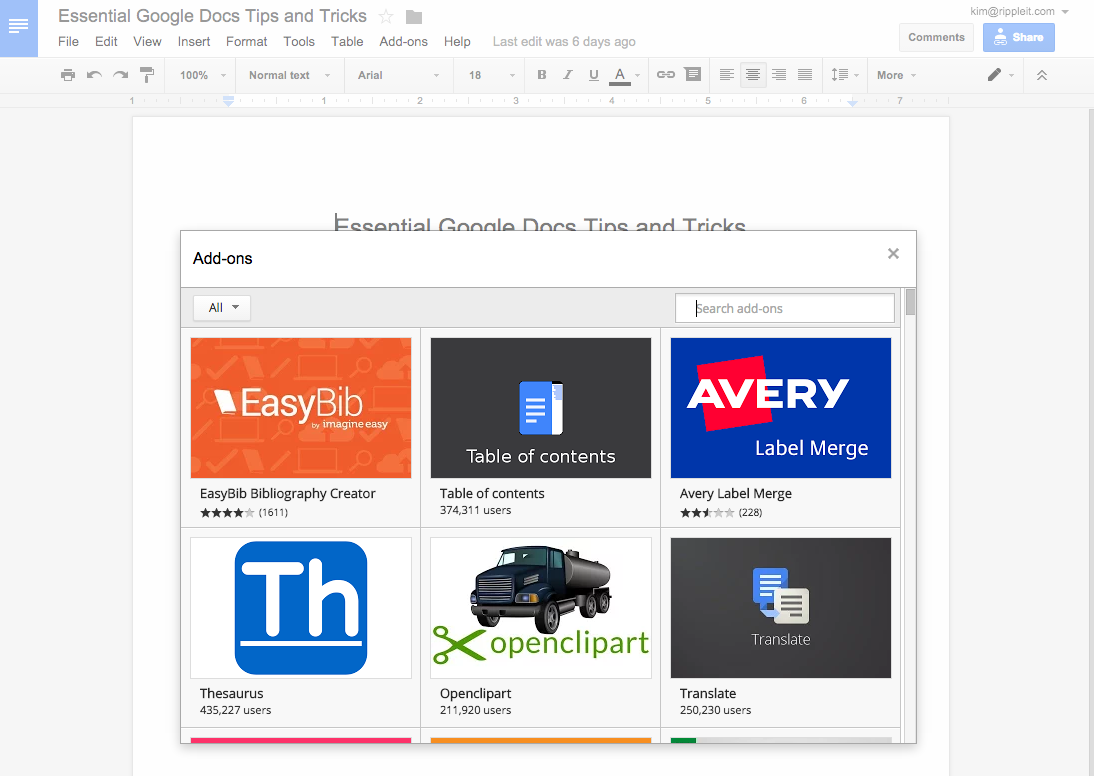Open the Docs home icon
1094x776 pixels.
coord(19,28)
